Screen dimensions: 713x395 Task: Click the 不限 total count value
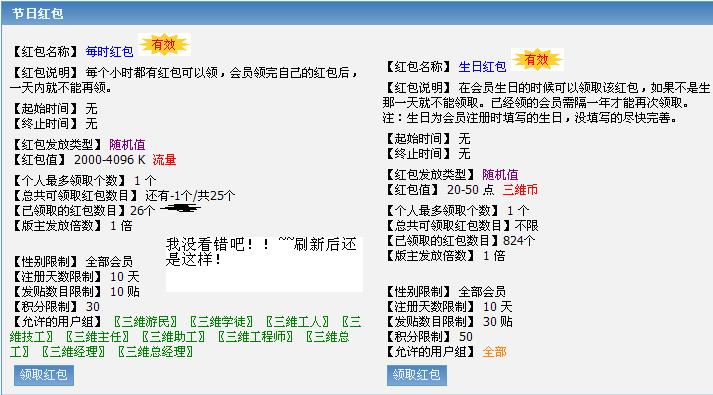click(x=527, y=226)
